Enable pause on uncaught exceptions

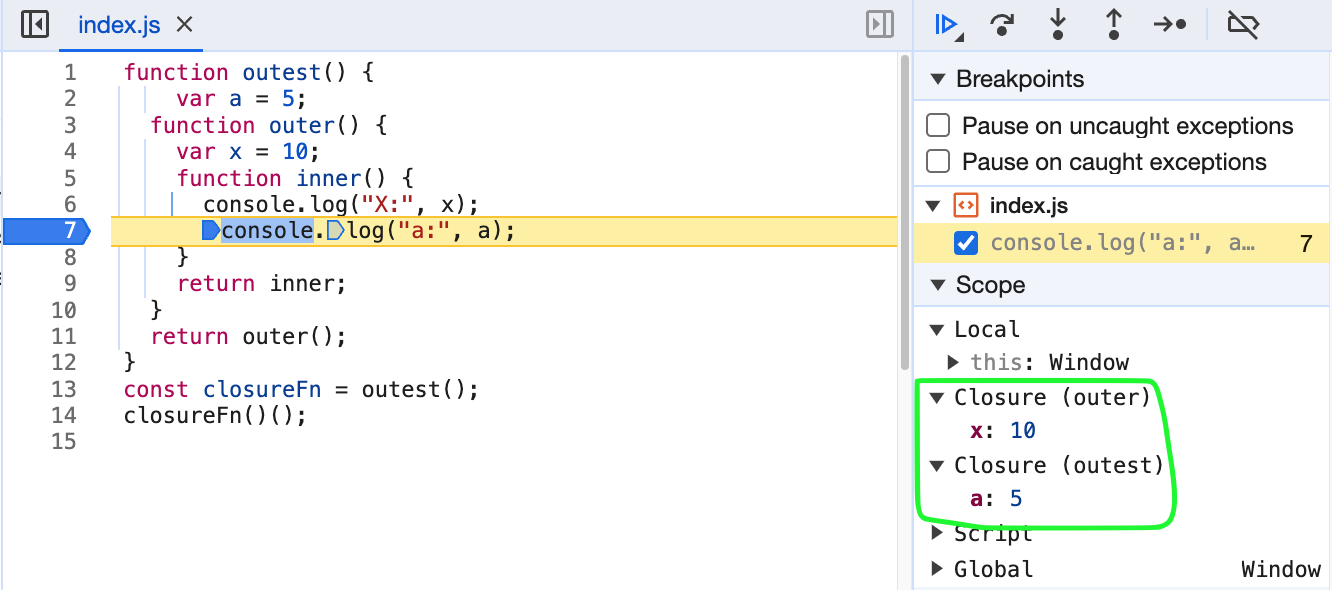tap(937, 125)
